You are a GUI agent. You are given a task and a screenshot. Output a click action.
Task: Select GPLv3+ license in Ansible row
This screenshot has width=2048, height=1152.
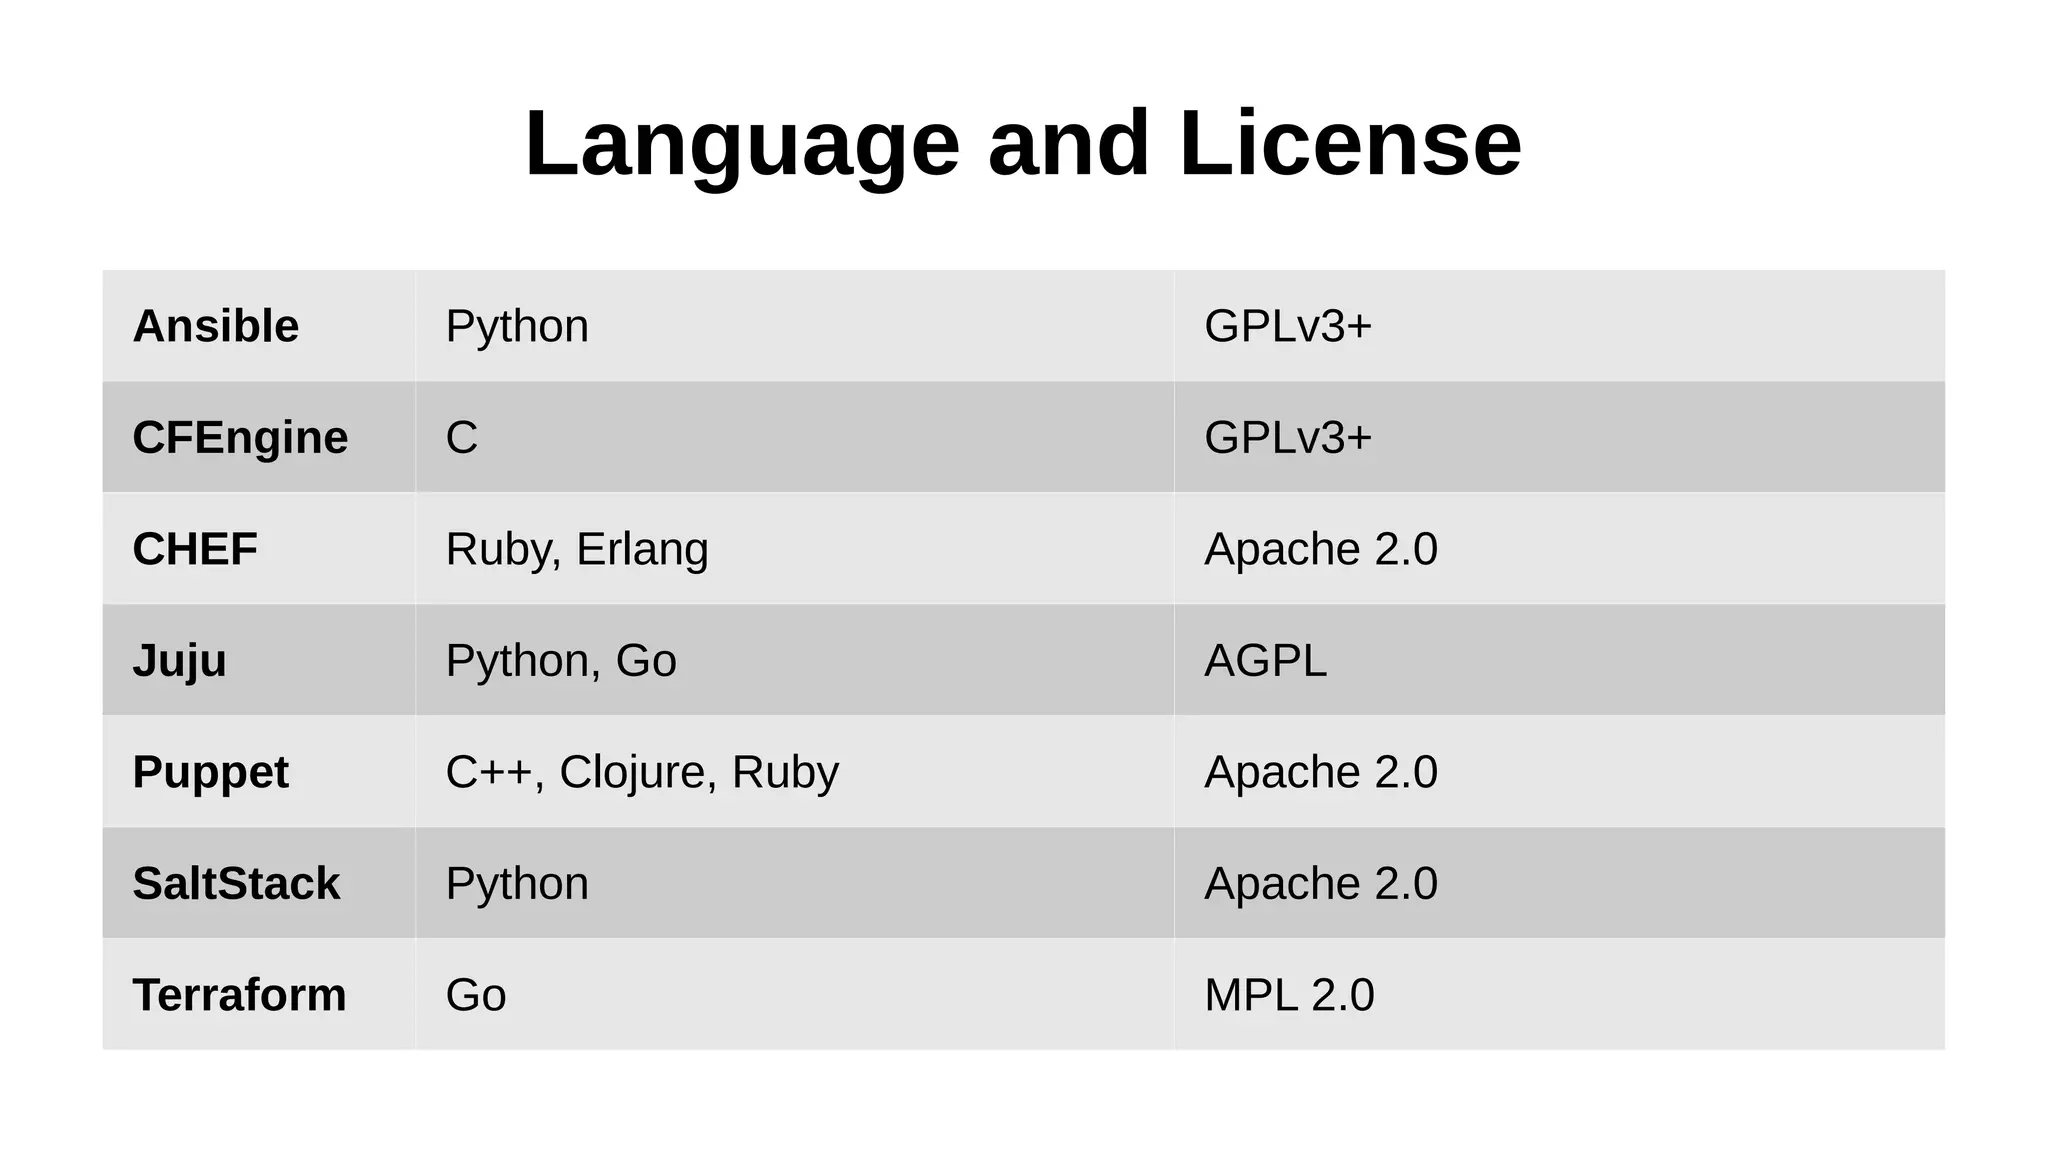(1288, 326)
